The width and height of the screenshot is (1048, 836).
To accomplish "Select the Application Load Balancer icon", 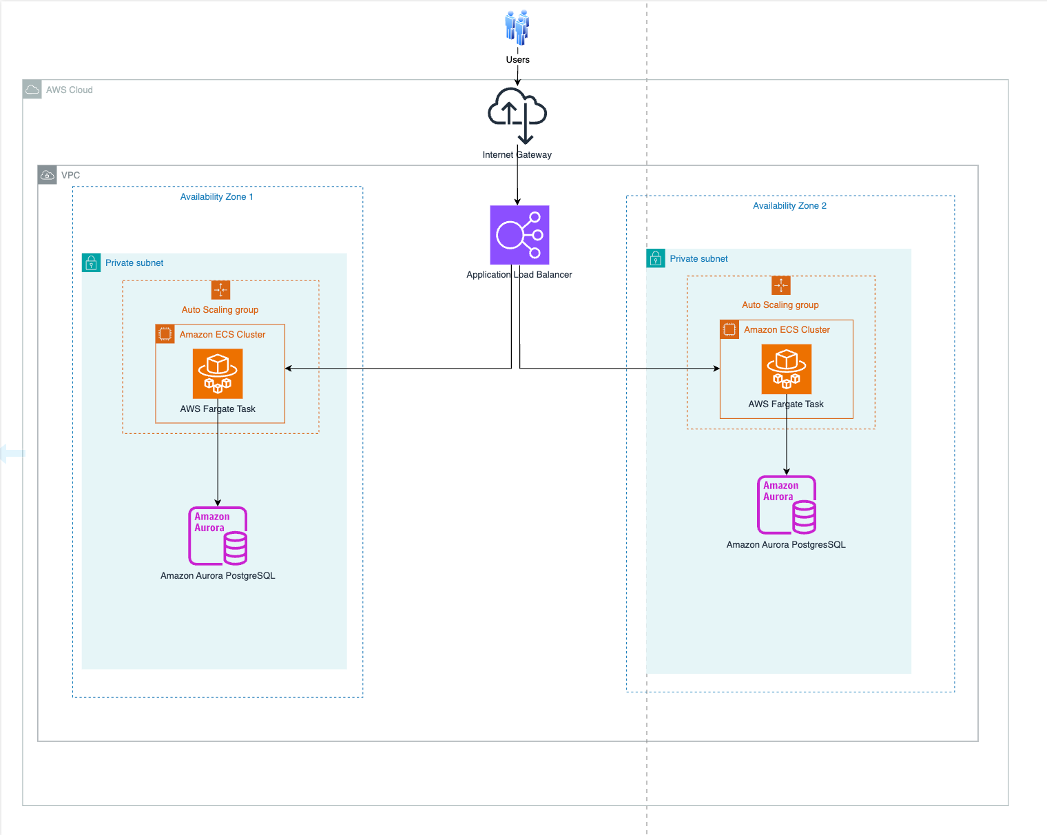I will 518,234.
